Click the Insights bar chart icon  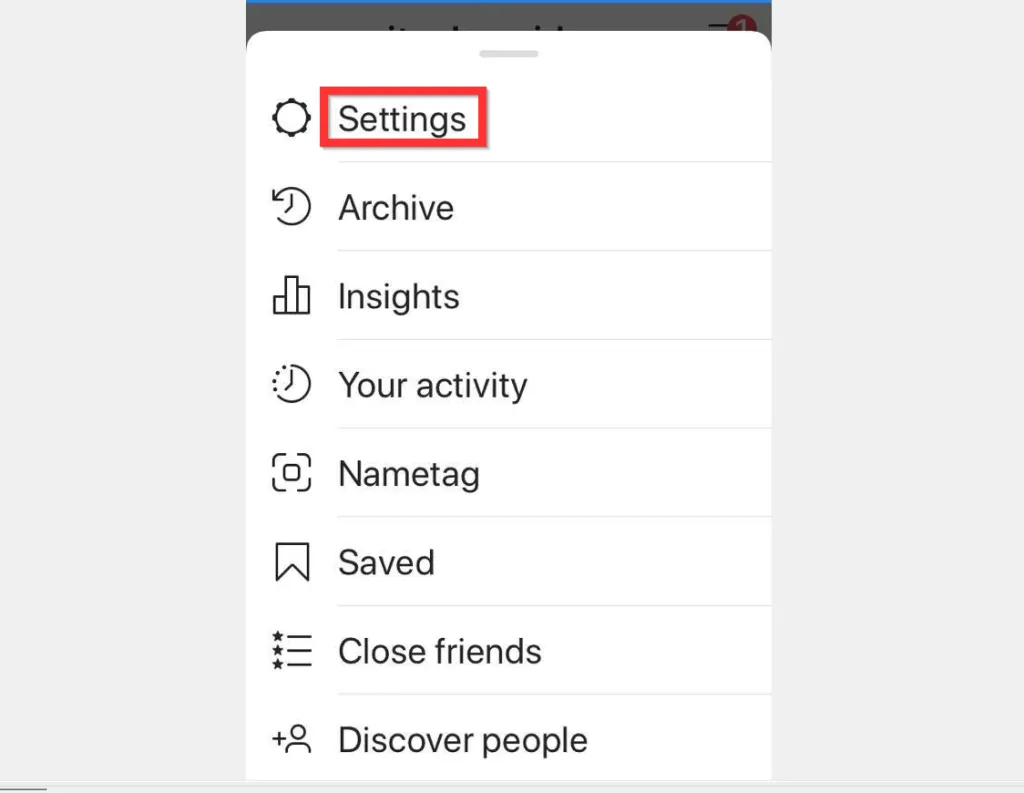[x=291, y=296]
